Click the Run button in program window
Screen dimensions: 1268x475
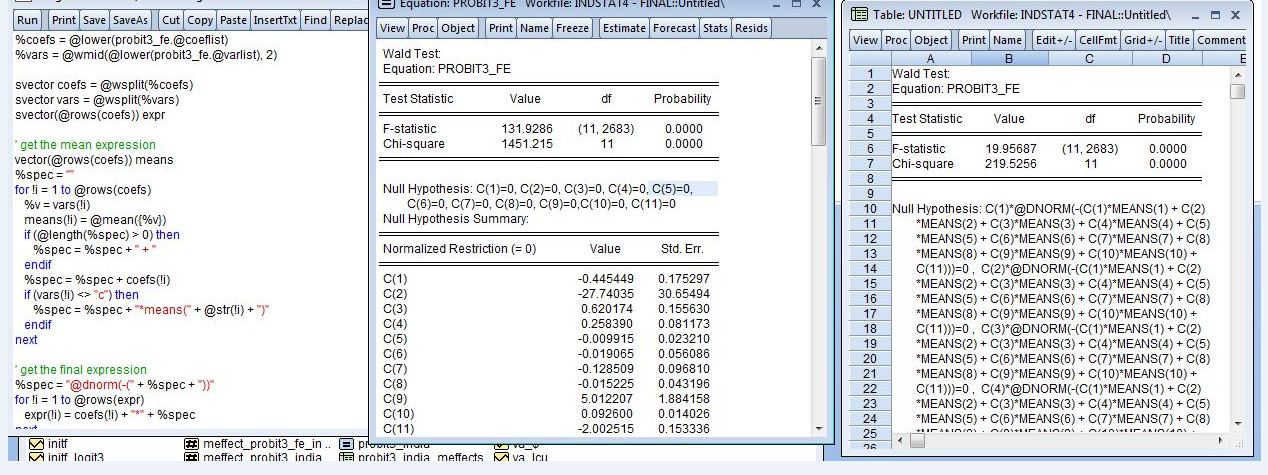point(29,20)
